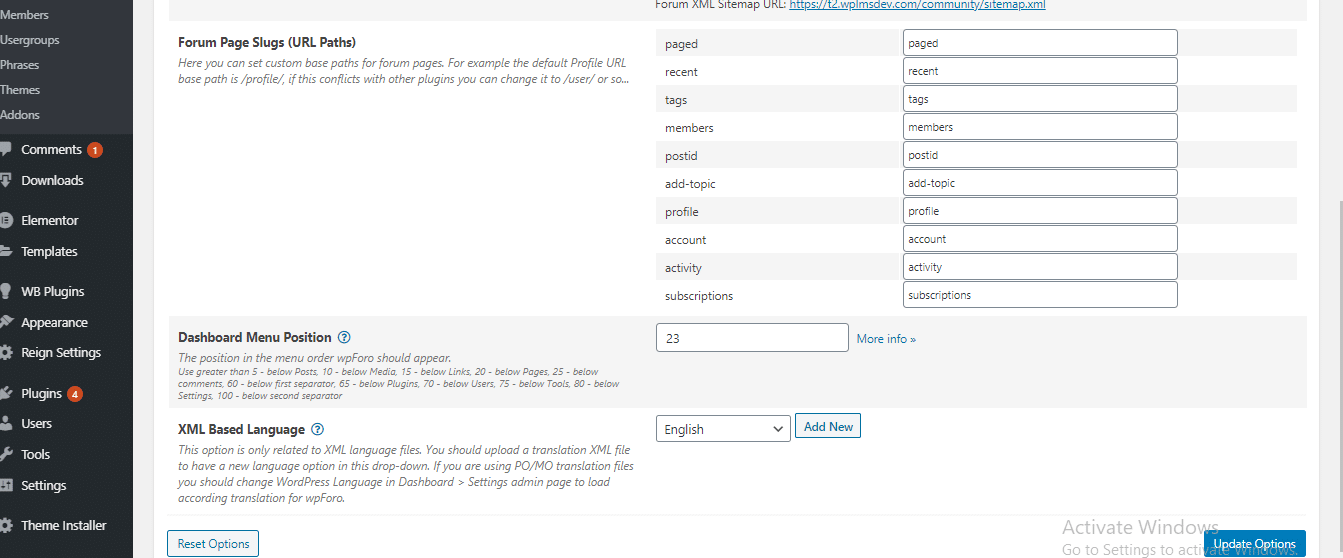Click the Dashboard Menu Position number field

click(x=752, y=338)
